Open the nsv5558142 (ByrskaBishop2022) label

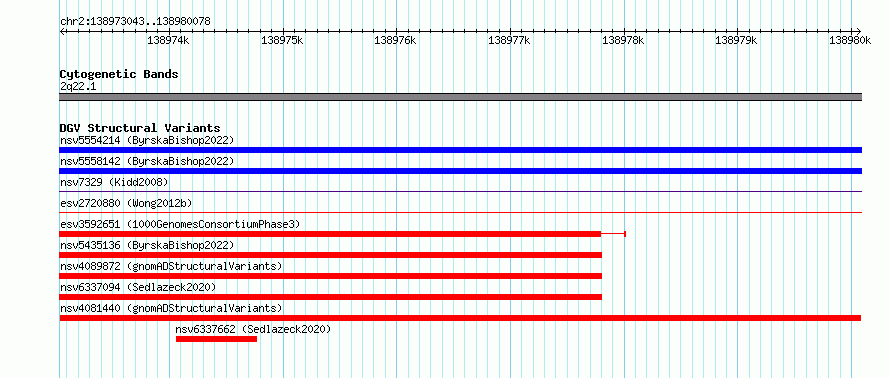pyautogui.click(x=147, y=161)
